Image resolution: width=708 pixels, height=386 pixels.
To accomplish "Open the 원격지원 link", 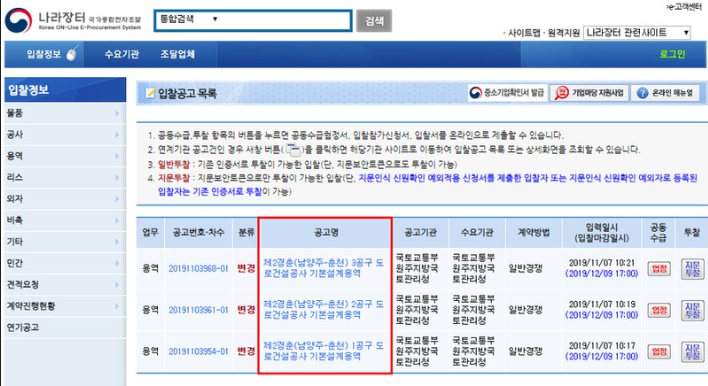I will tap(564, 33).
